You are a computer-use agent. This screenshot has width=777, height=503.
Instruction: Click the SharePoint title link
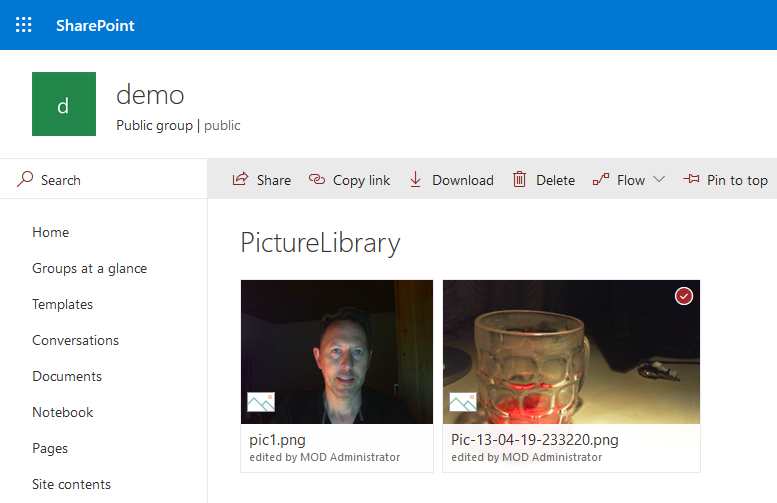95,25
